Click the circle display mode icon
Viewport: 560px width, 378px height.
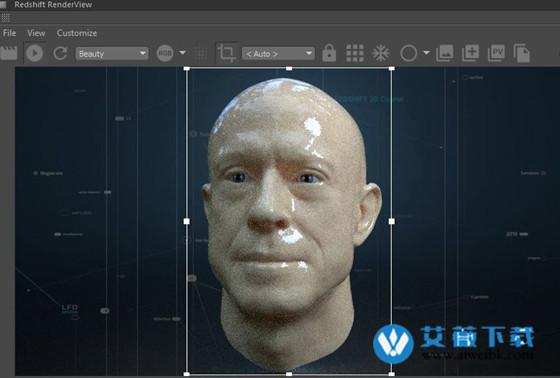click(x=409, y=53)
